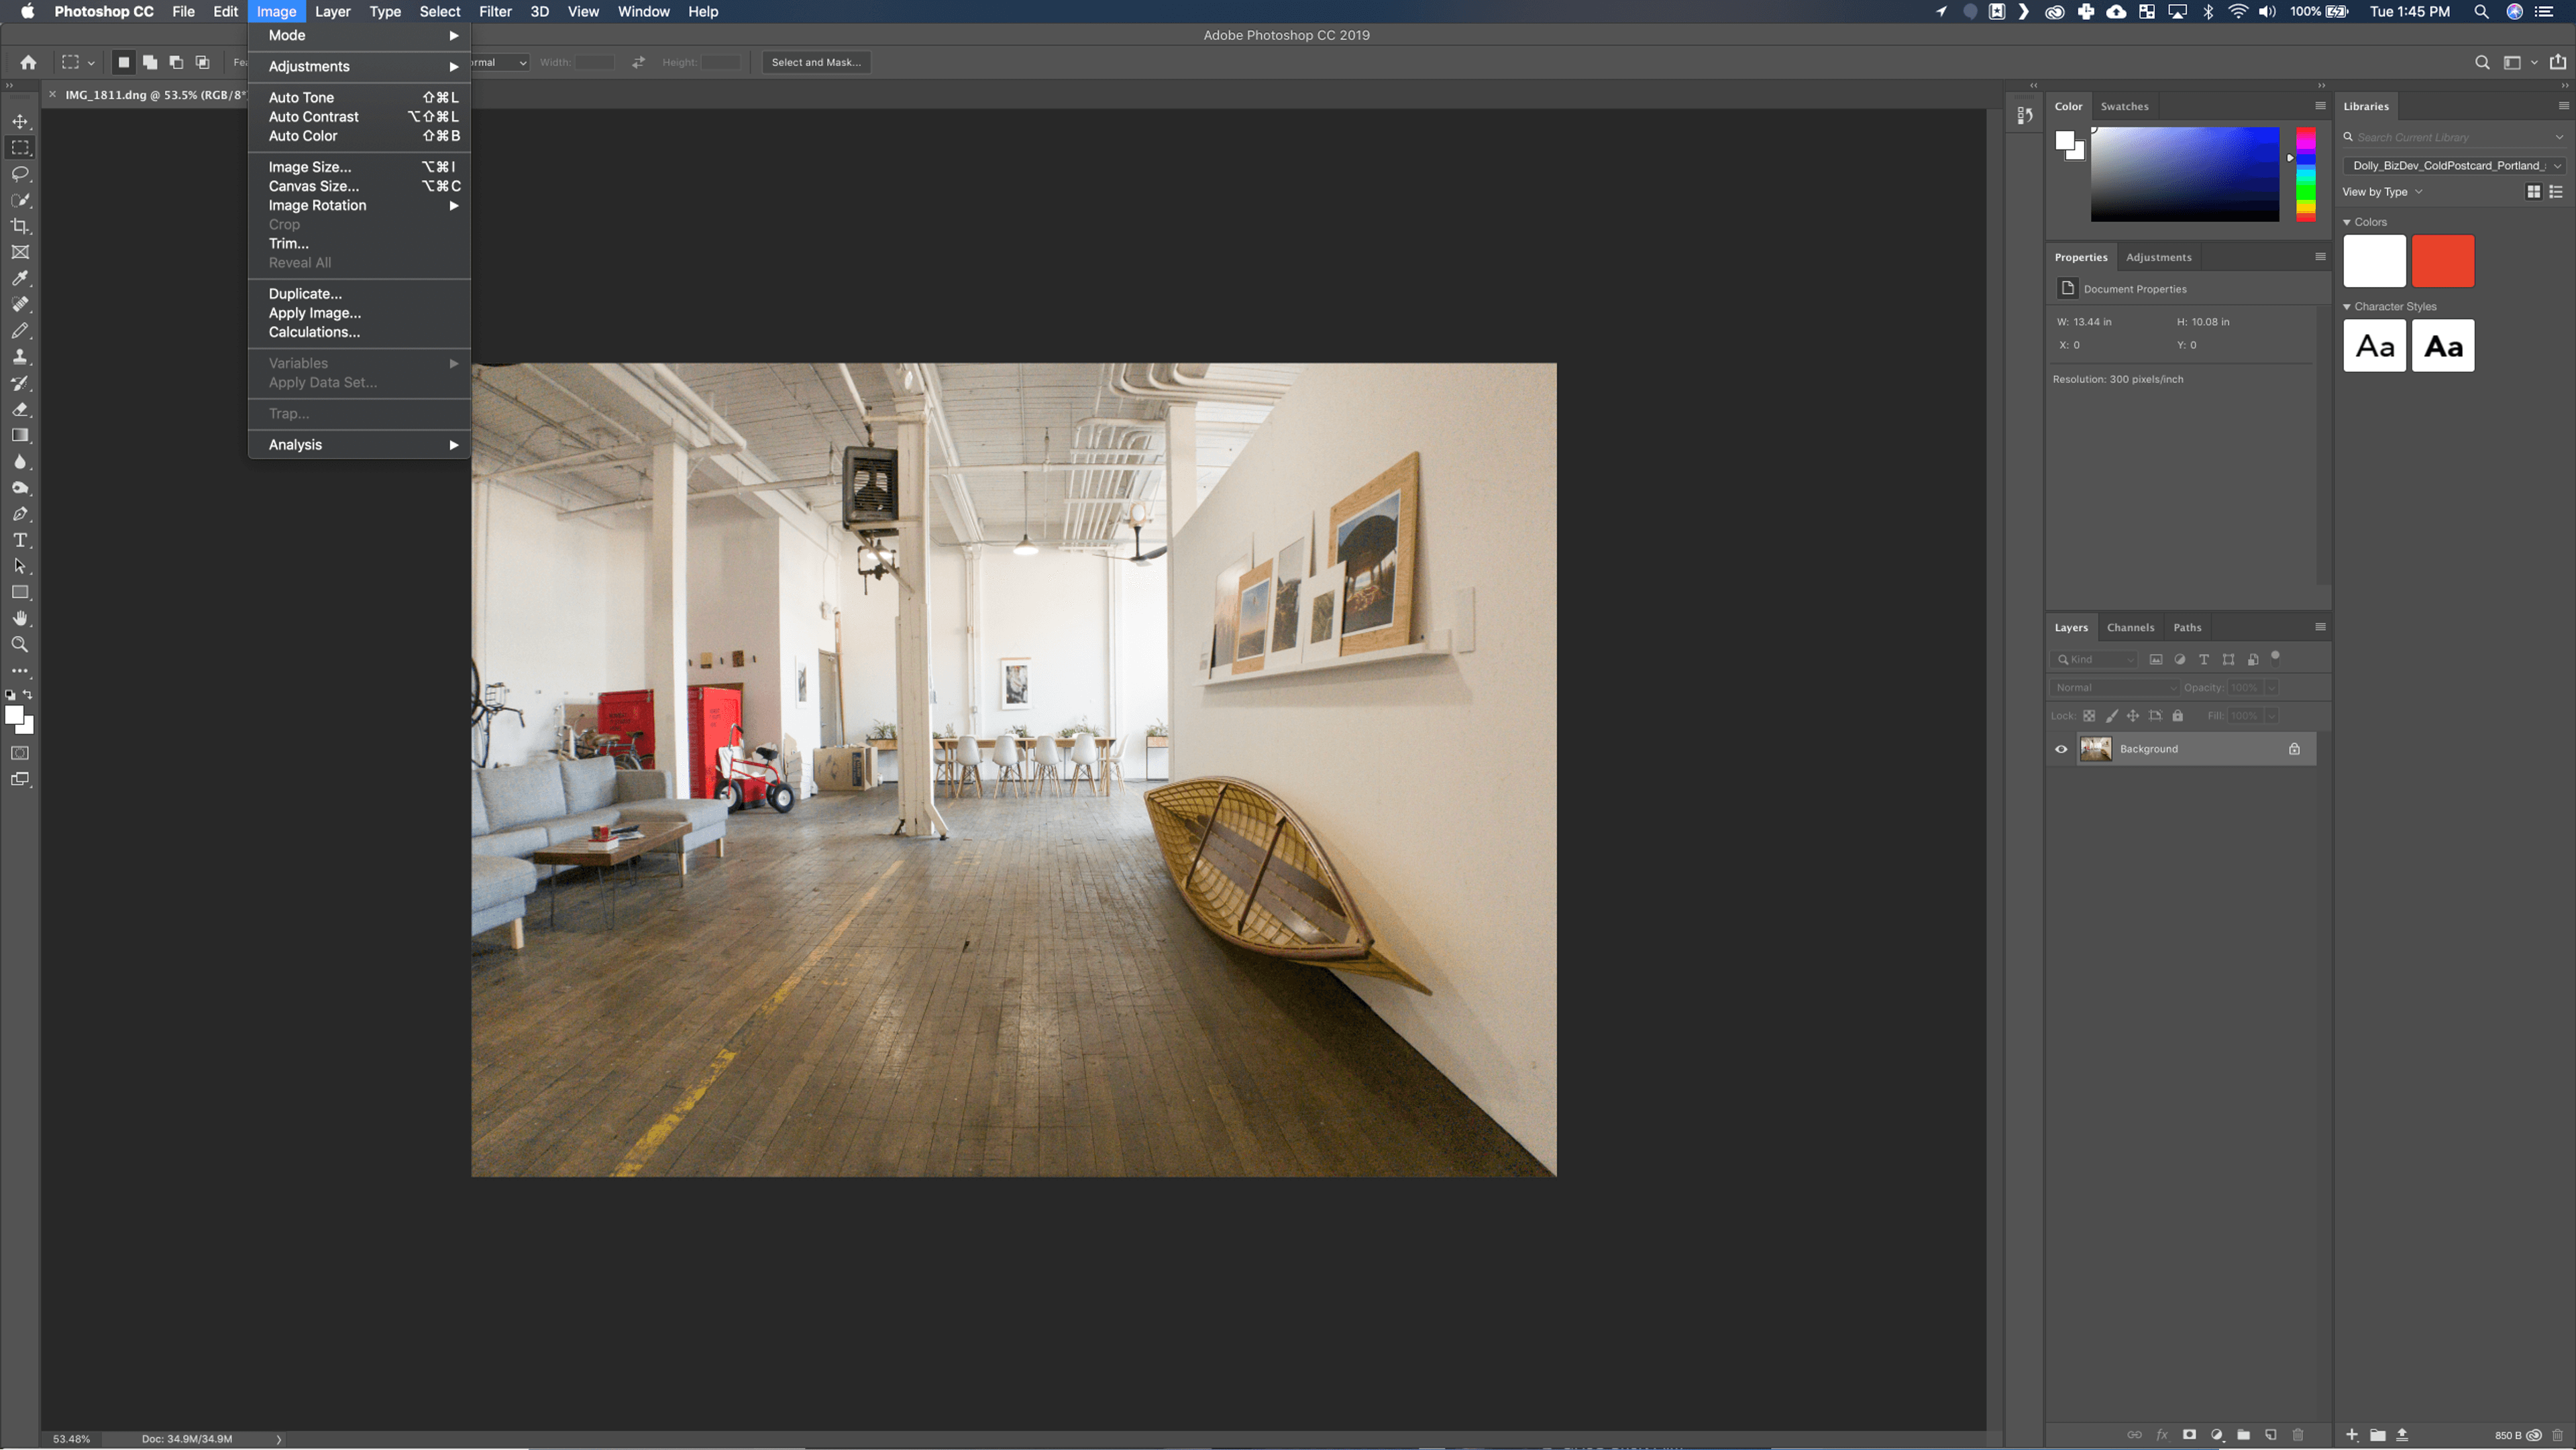
Task: Expand the Analysis submenu
Action: (x=359, y=445)
